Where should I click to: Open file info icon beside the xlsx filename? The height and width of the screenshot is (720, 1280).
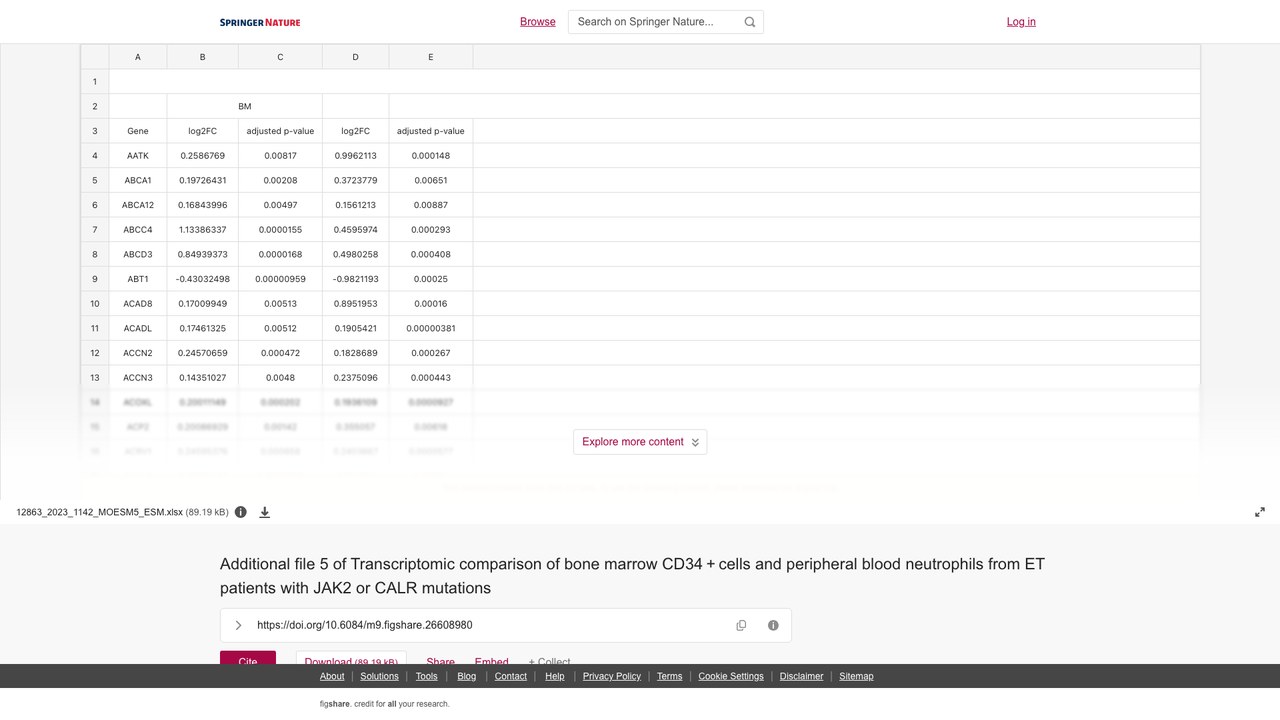pos(240,512)
